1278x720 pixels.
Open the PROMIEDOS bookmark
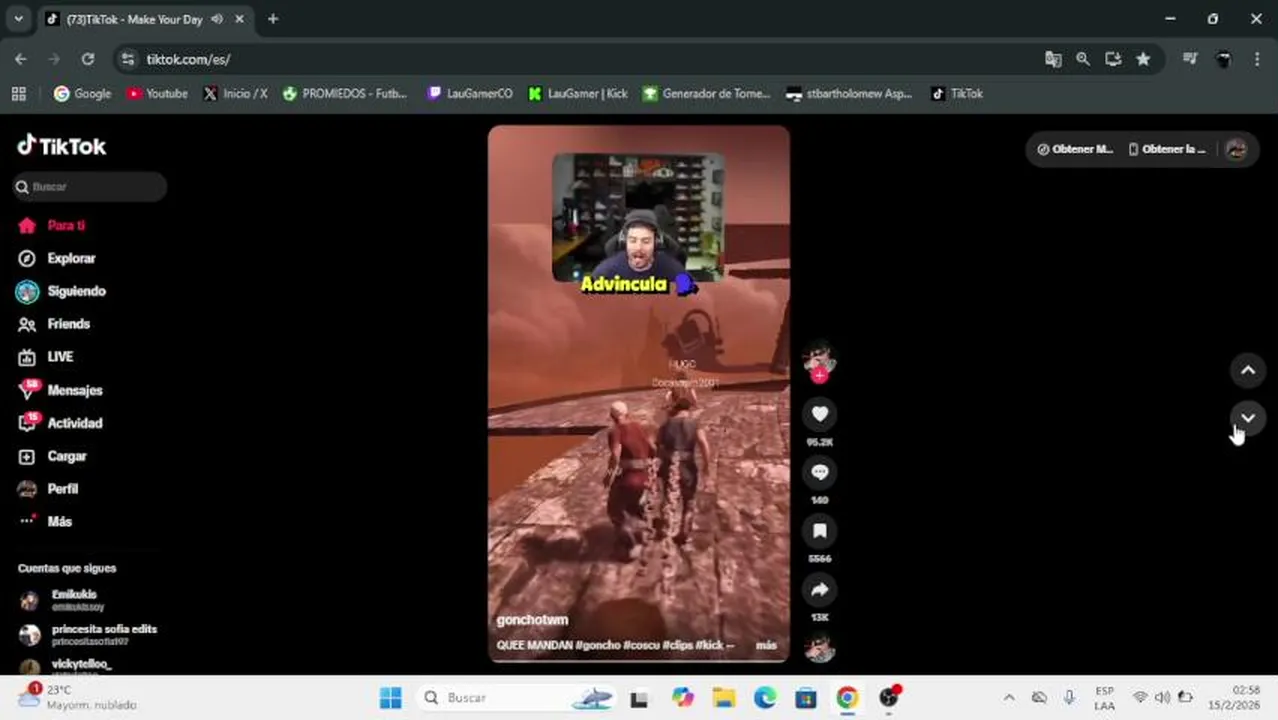tap(345, 93)
